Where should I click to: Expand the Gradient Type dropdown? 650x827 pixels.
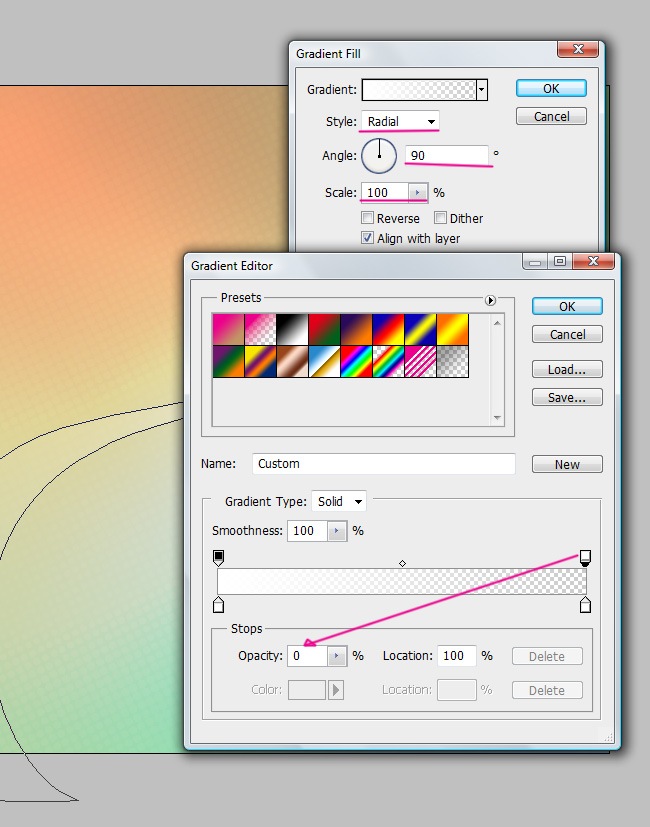[x=339, y=501]
